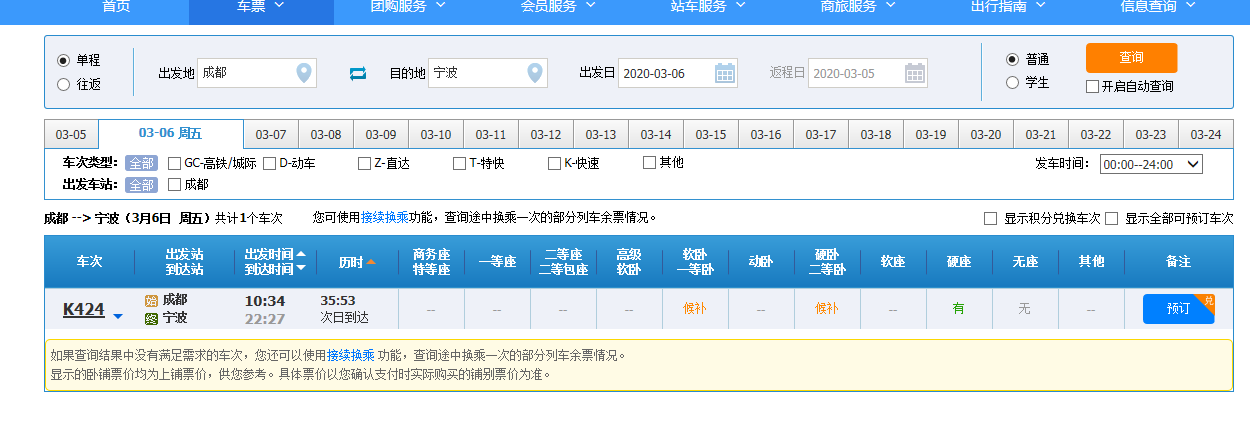Click 候补 under 硬卧 column
Viewport: 1250px width, 431px height.
[x=827, y=309]
